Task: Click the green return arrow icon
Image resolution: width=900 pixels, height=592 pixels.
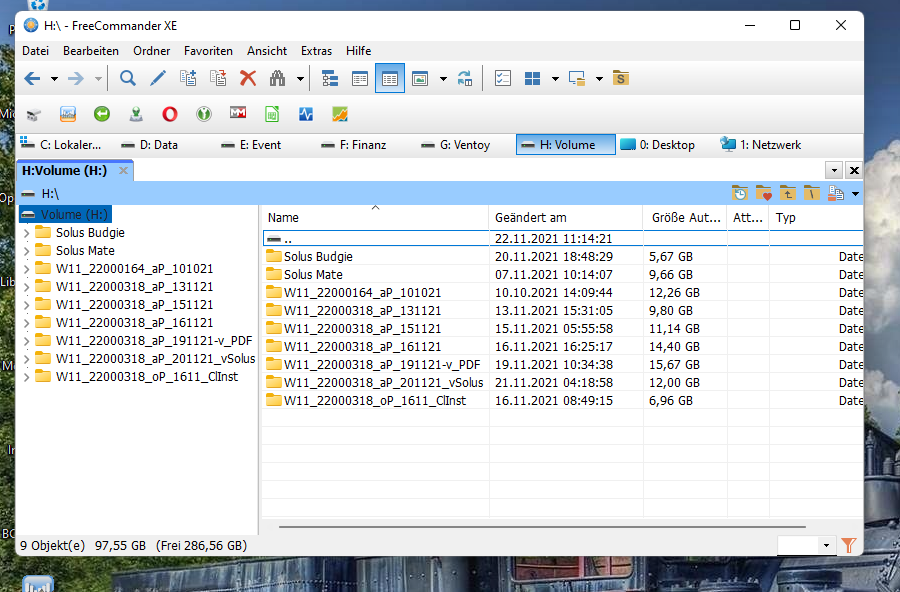Action: 102,114
